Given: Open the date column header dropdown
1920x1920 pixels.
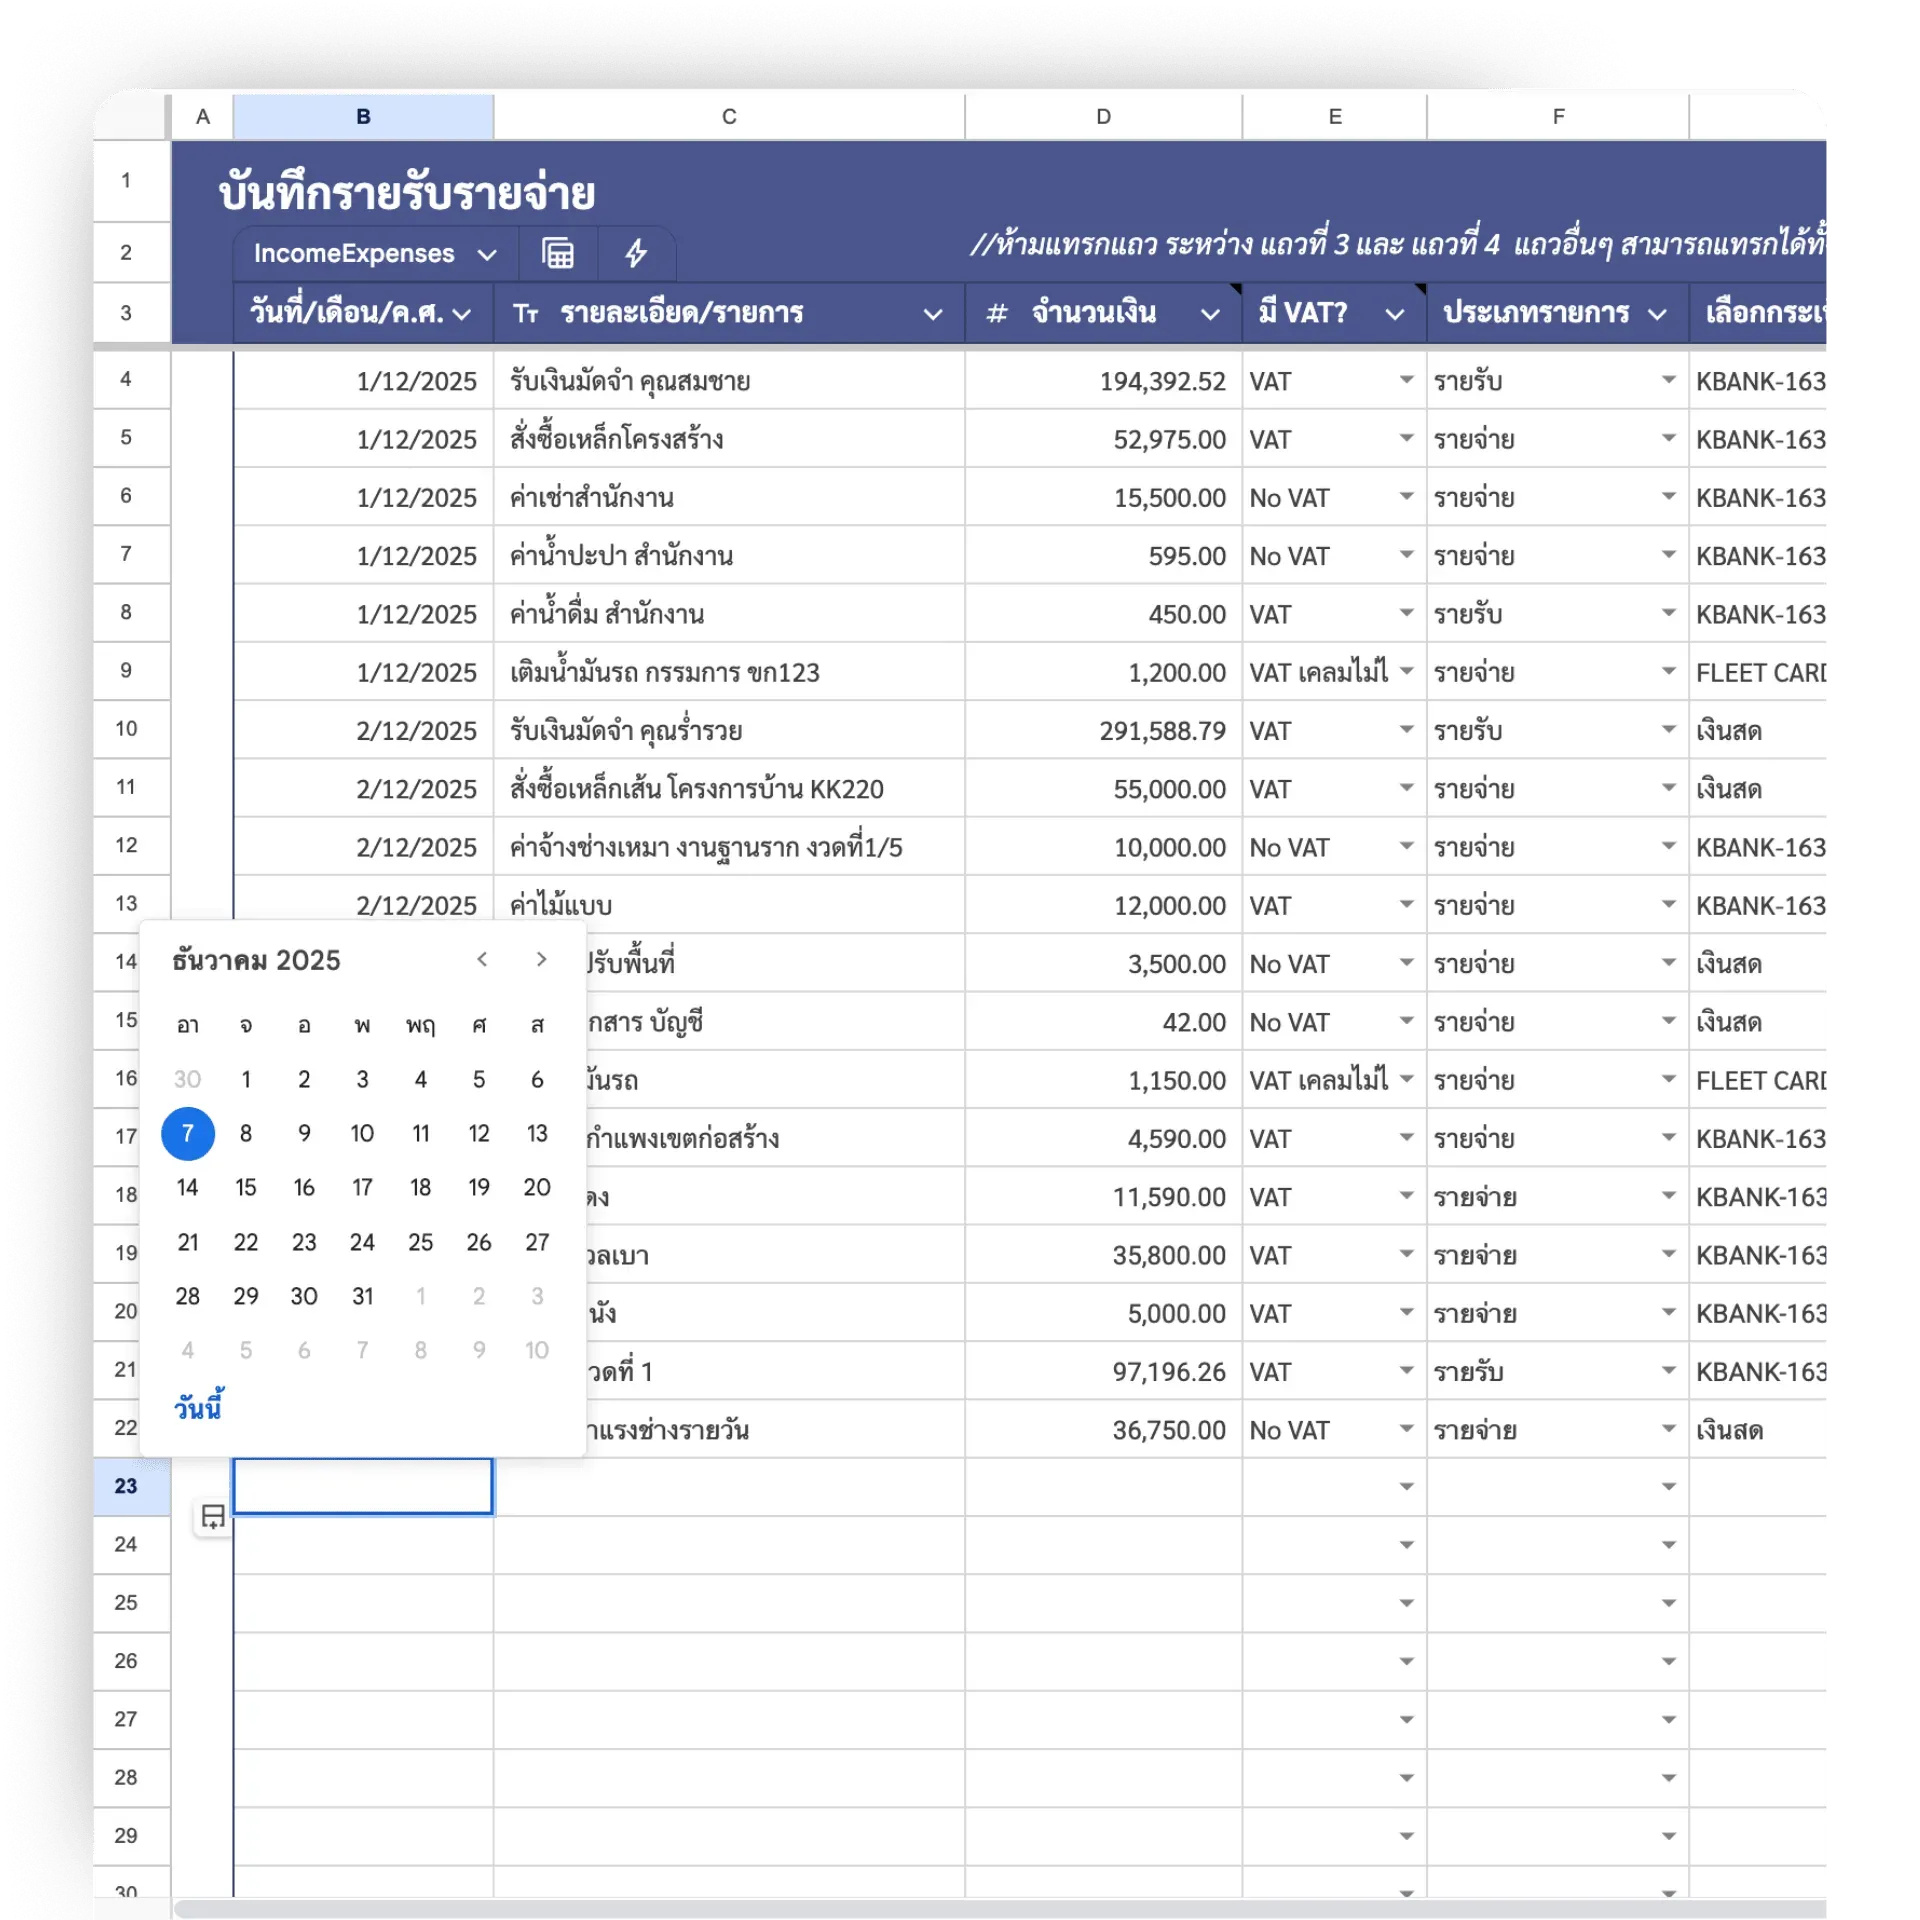Looking at the screenshot, I should pyautogui.click(x=462, y=314).
